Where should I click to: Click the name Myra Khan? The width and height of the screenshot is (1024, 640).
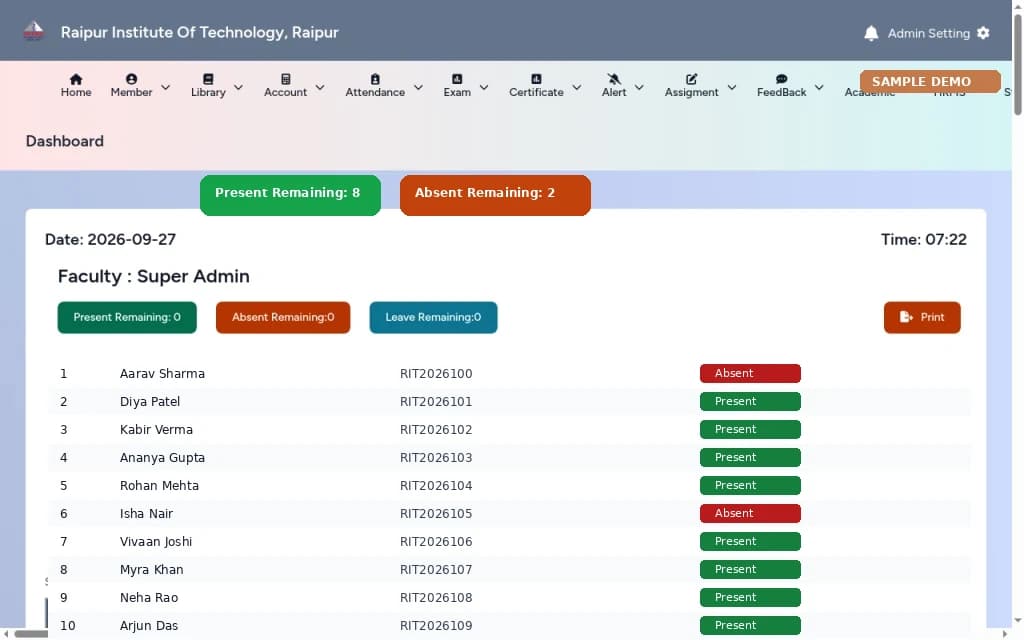point(152,569)
